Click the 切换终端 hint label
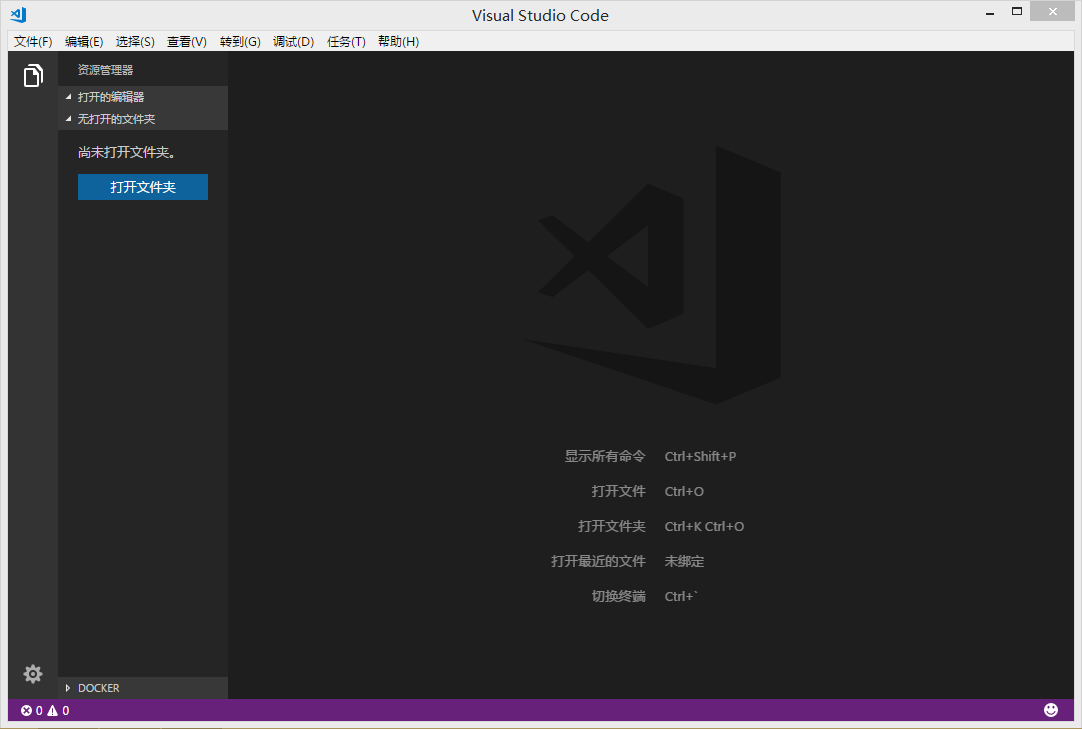The width and height of the screenshot is (1082, 729). 618,596
